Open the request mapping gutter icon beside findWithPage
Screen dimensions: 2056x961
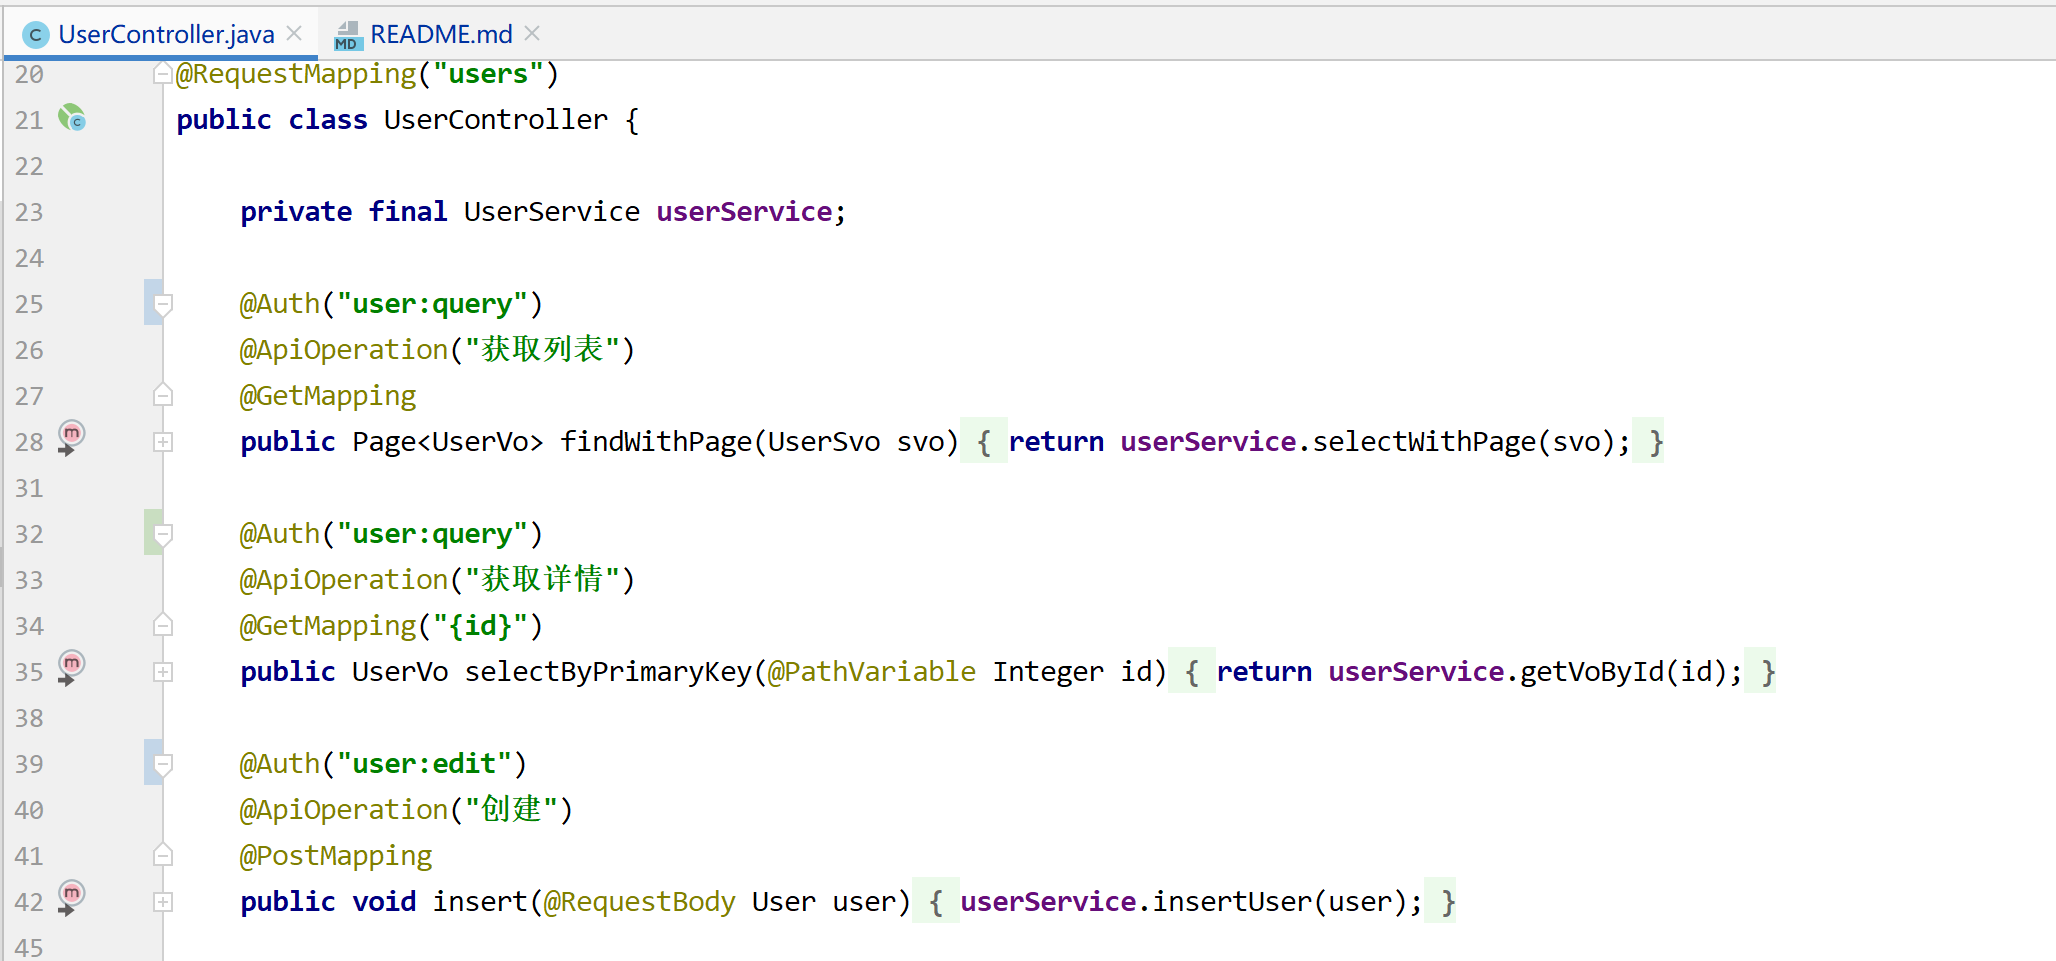point(71,438)
